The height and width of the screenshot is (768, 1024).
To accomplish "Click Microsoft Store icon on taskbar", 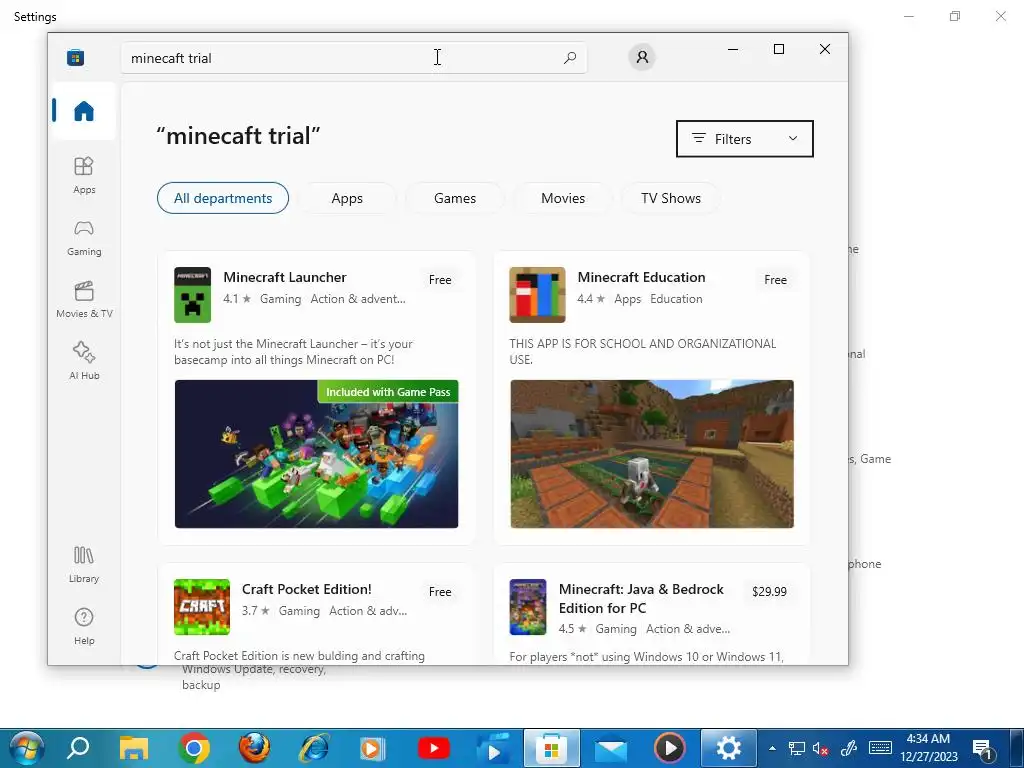I will point(551,748).
